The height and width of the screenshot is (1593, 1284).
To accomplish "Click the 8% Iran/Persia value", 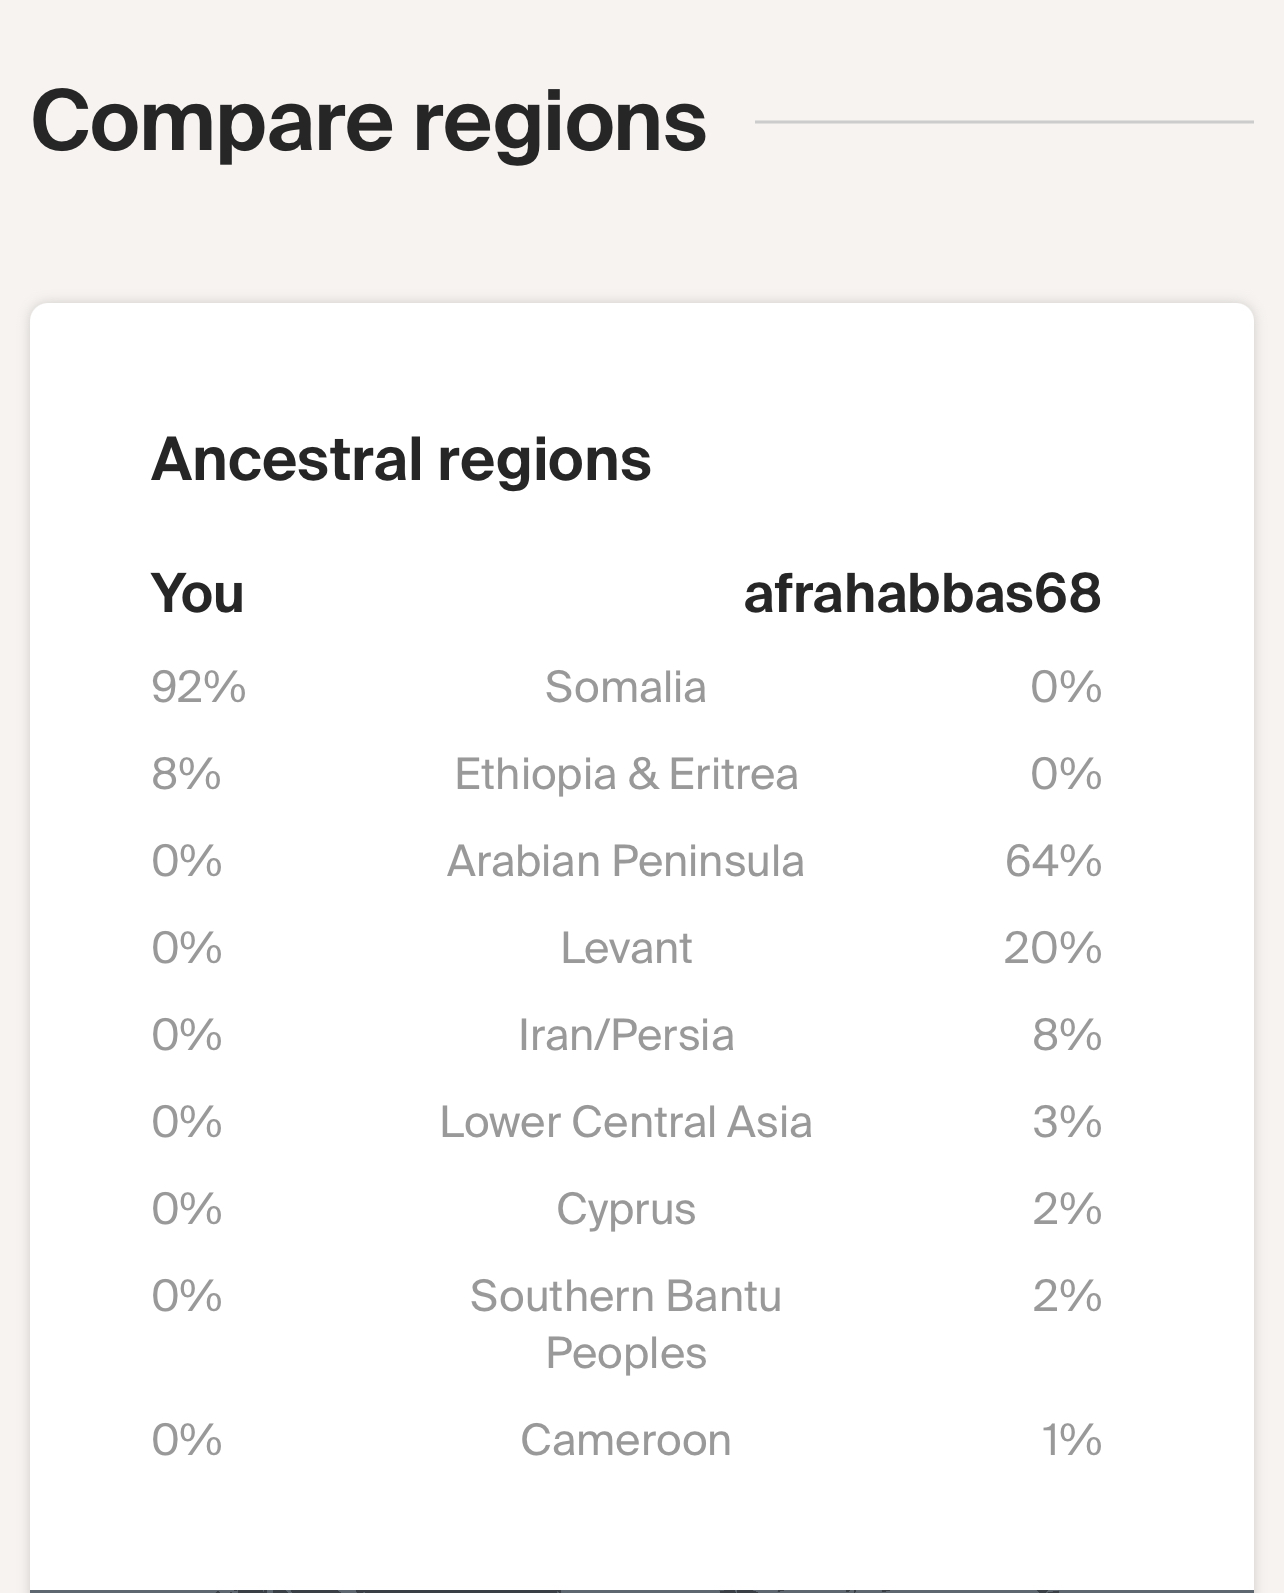I will [1067, 1035].
